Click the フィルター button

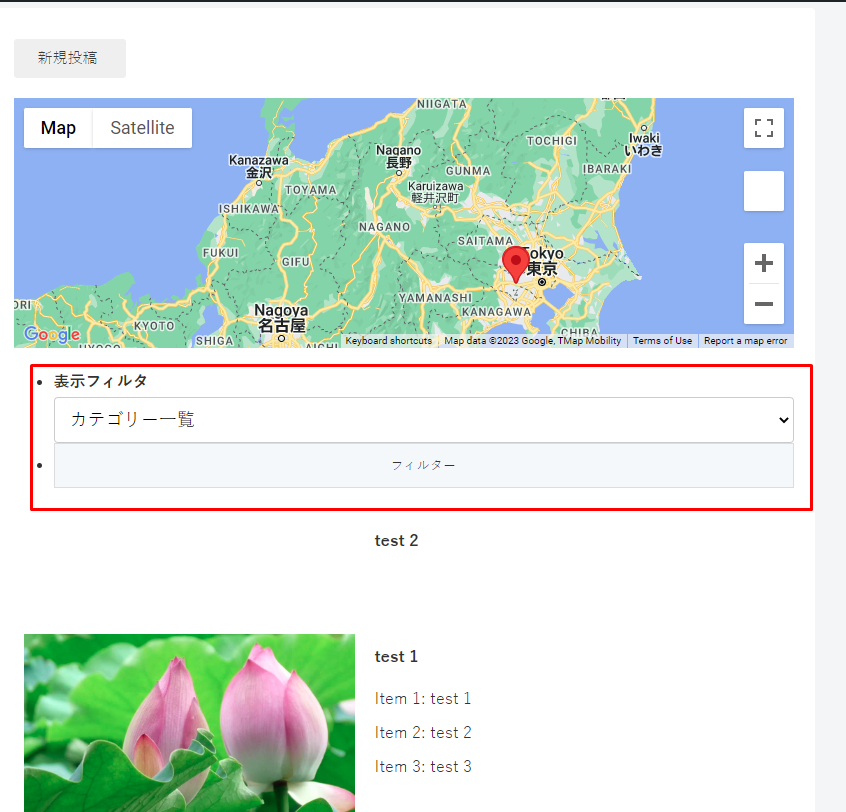pyautogui.click(x=424, y=466)
